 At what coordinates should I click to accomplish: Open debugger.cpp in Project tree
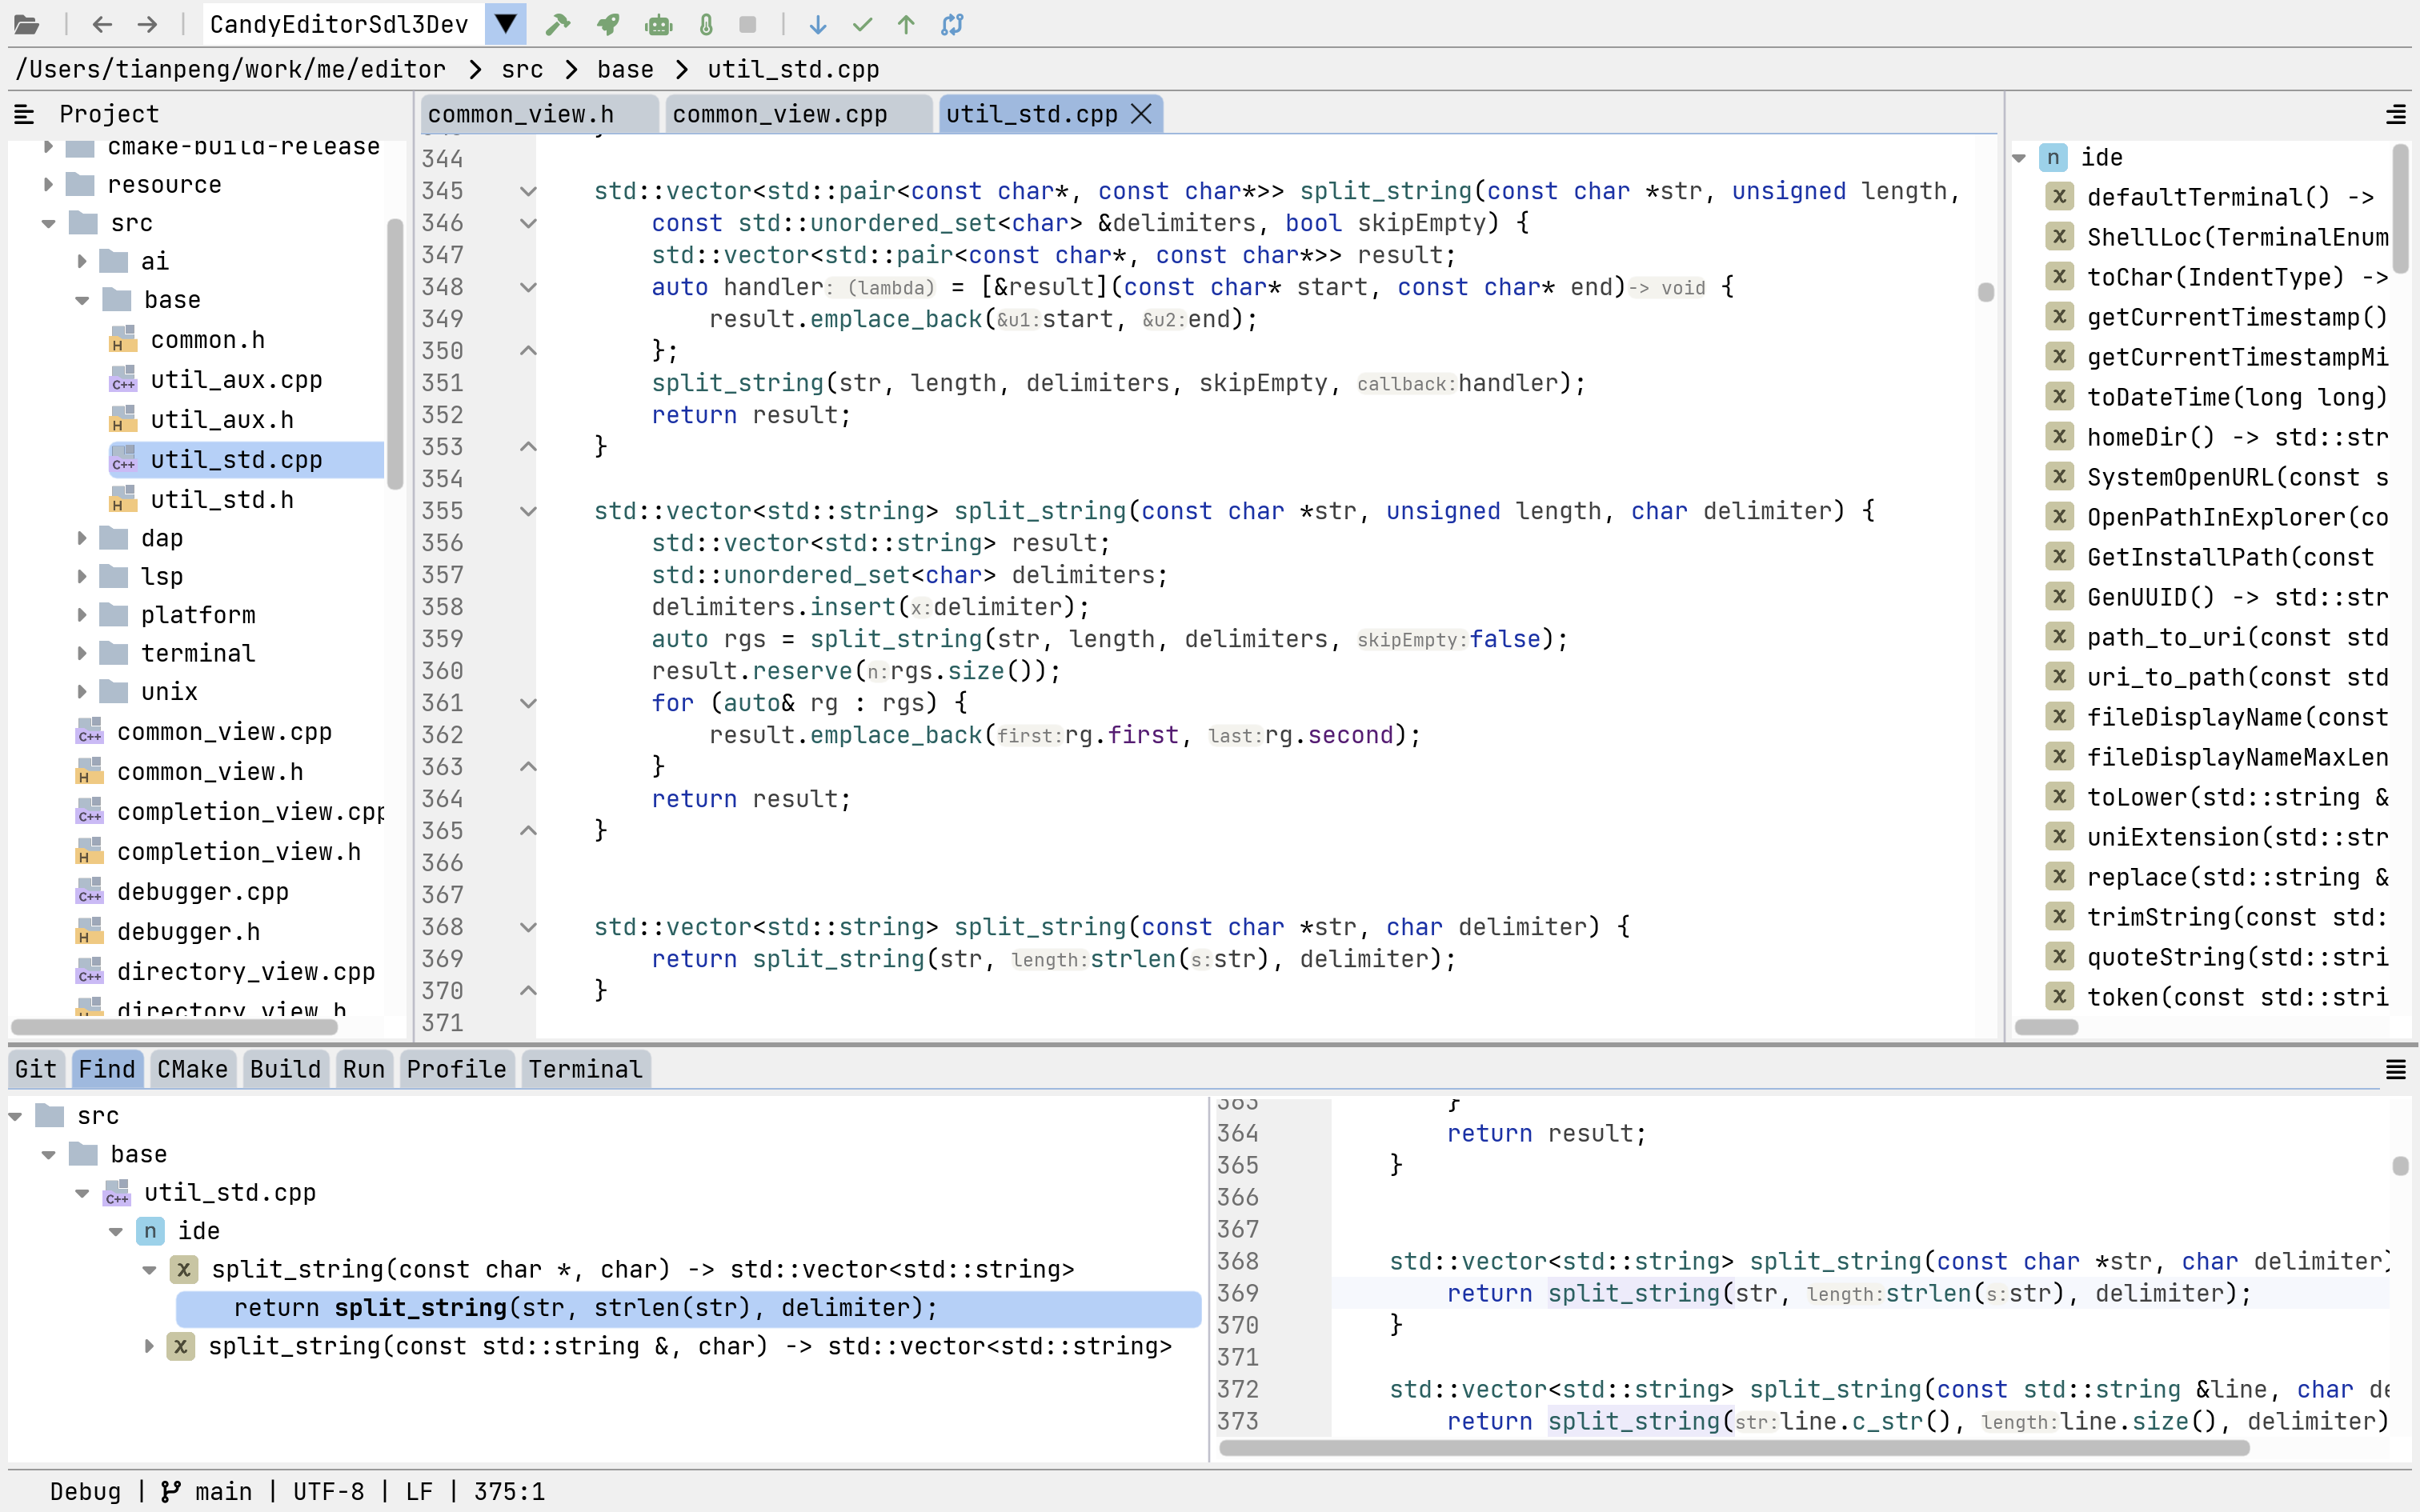(x=202, y=891)
